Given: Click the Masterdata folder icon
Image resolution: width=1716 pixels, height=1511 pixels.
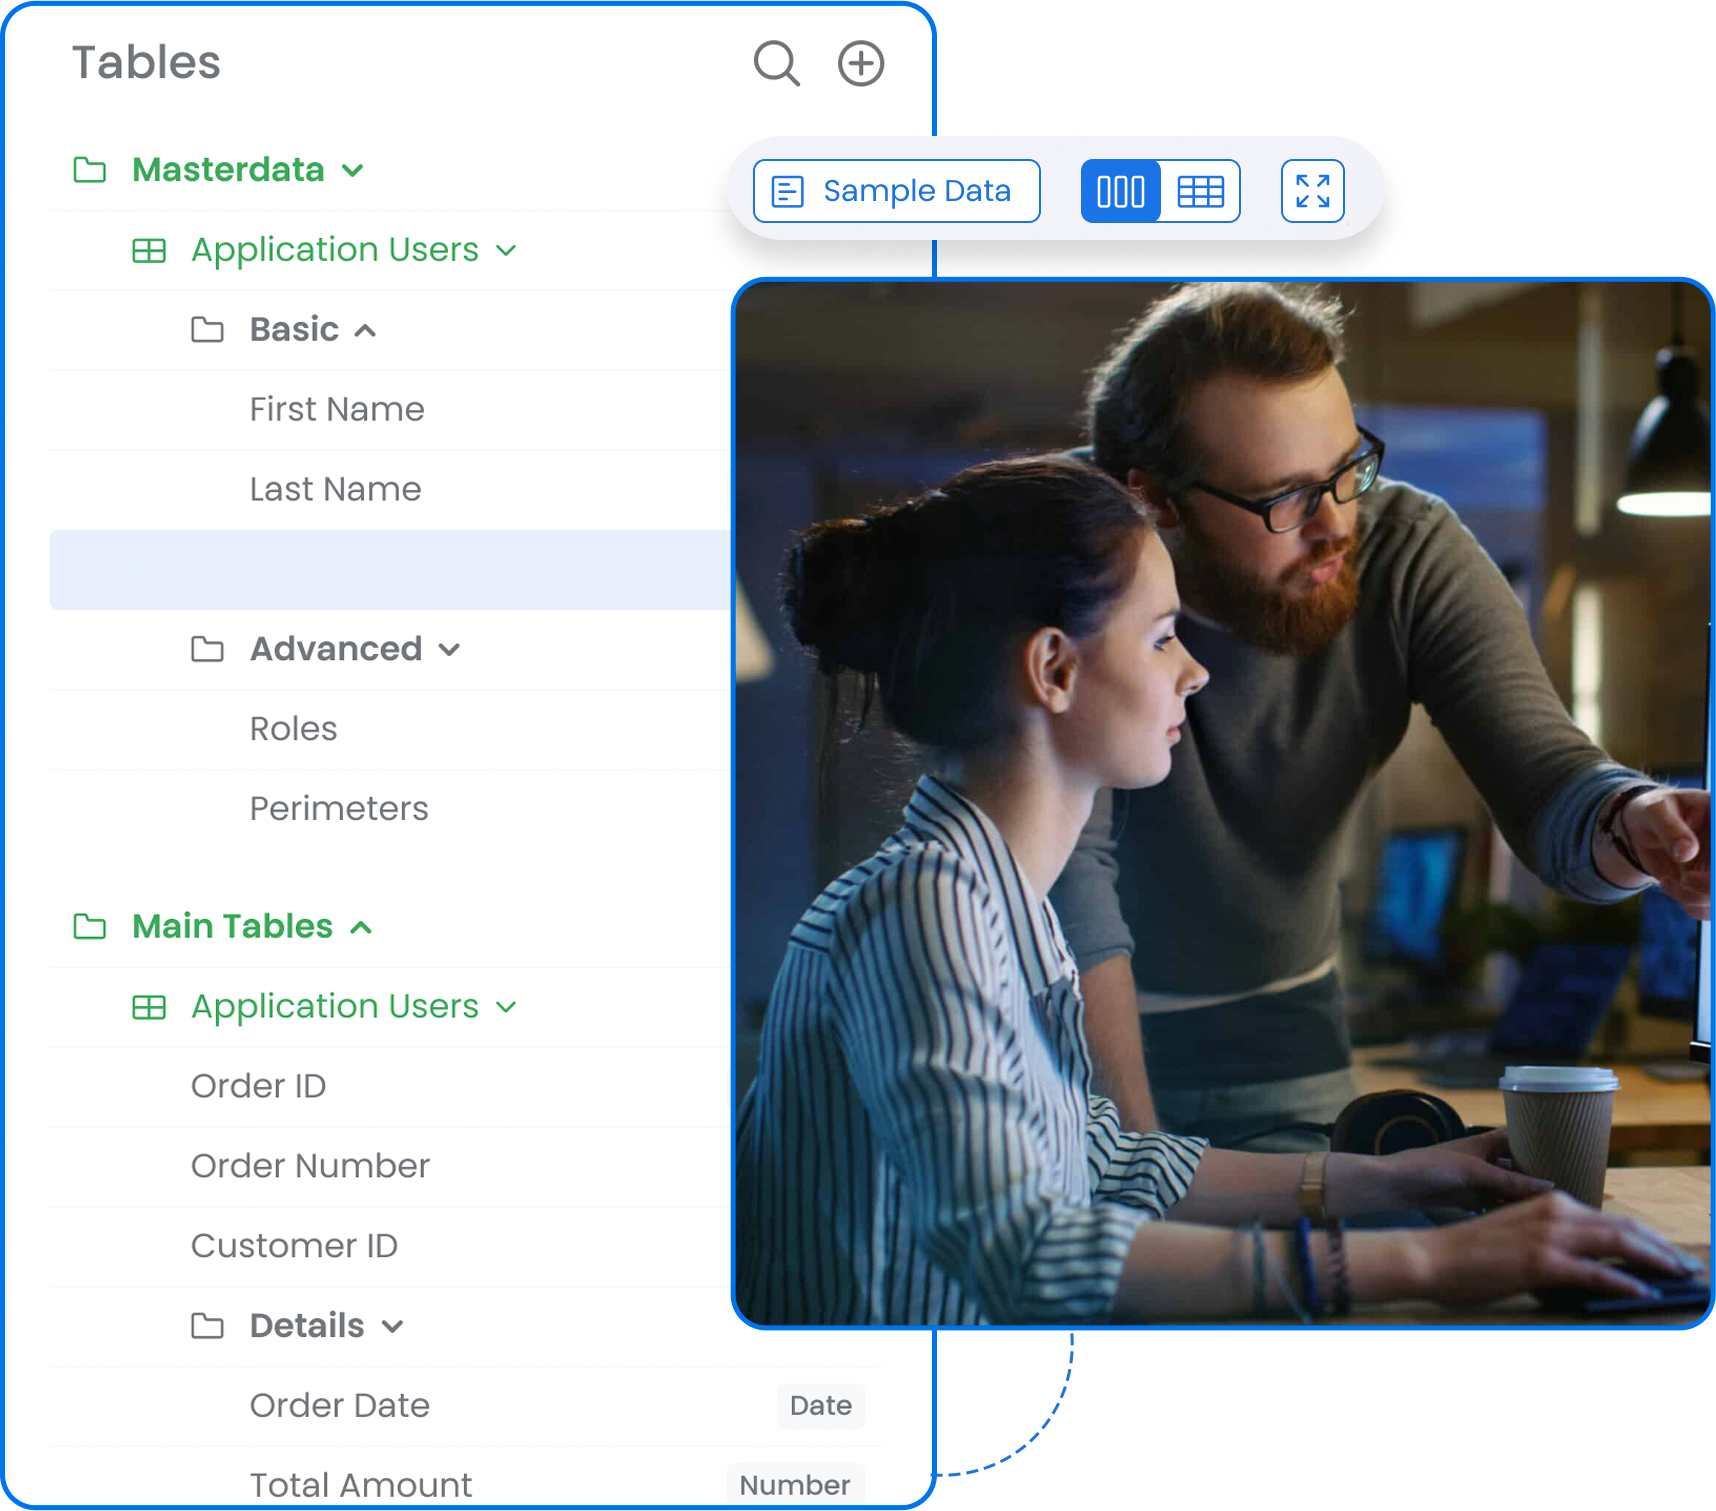Looking at the screenshot, I should coord(90,170).
